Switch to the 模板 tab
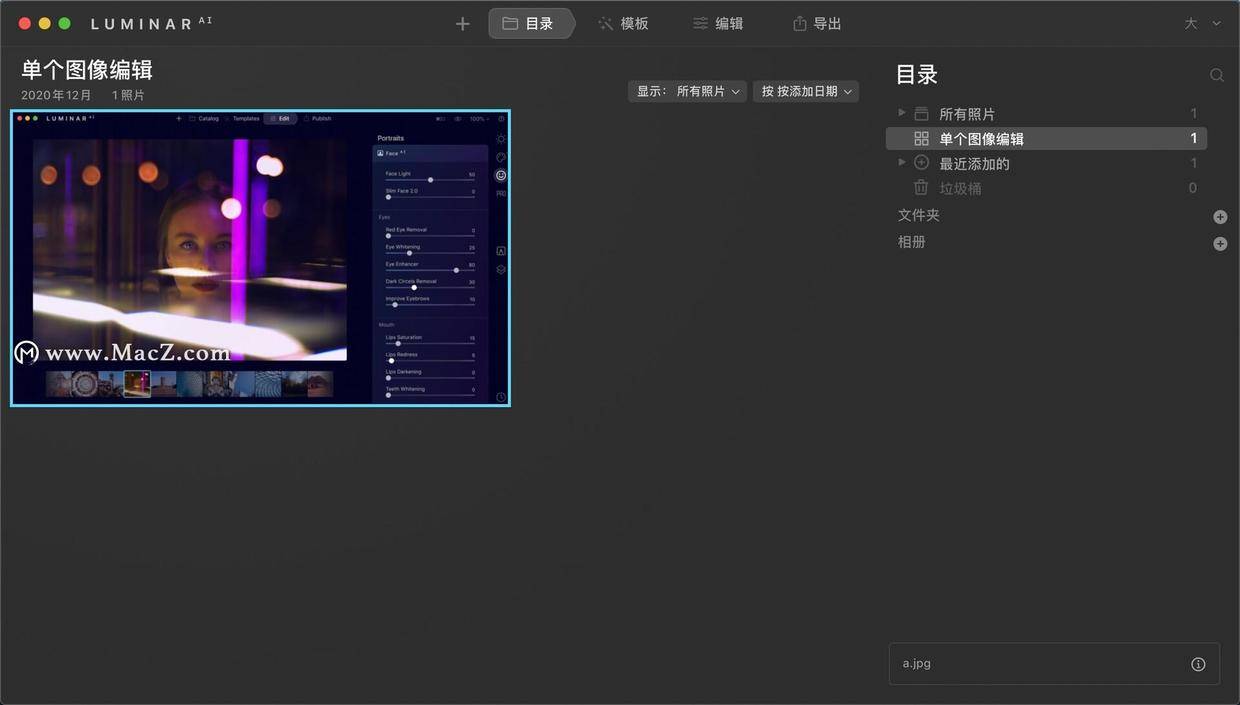The image size is (1240, 705). pyautogui.click(x=623, y=24)
